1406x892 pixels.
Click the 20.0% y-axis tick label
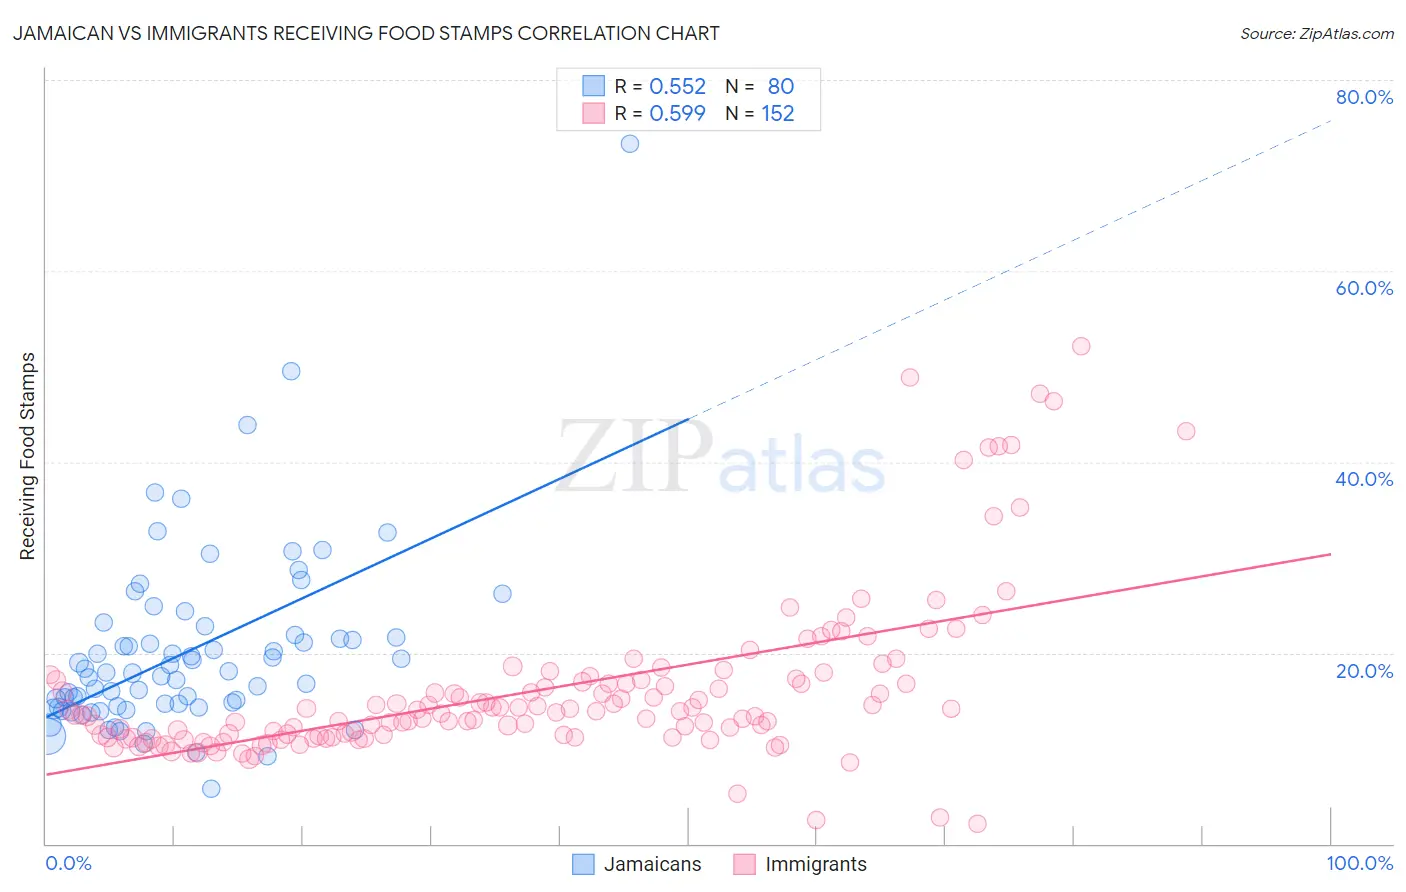(x=1364, y=671)
